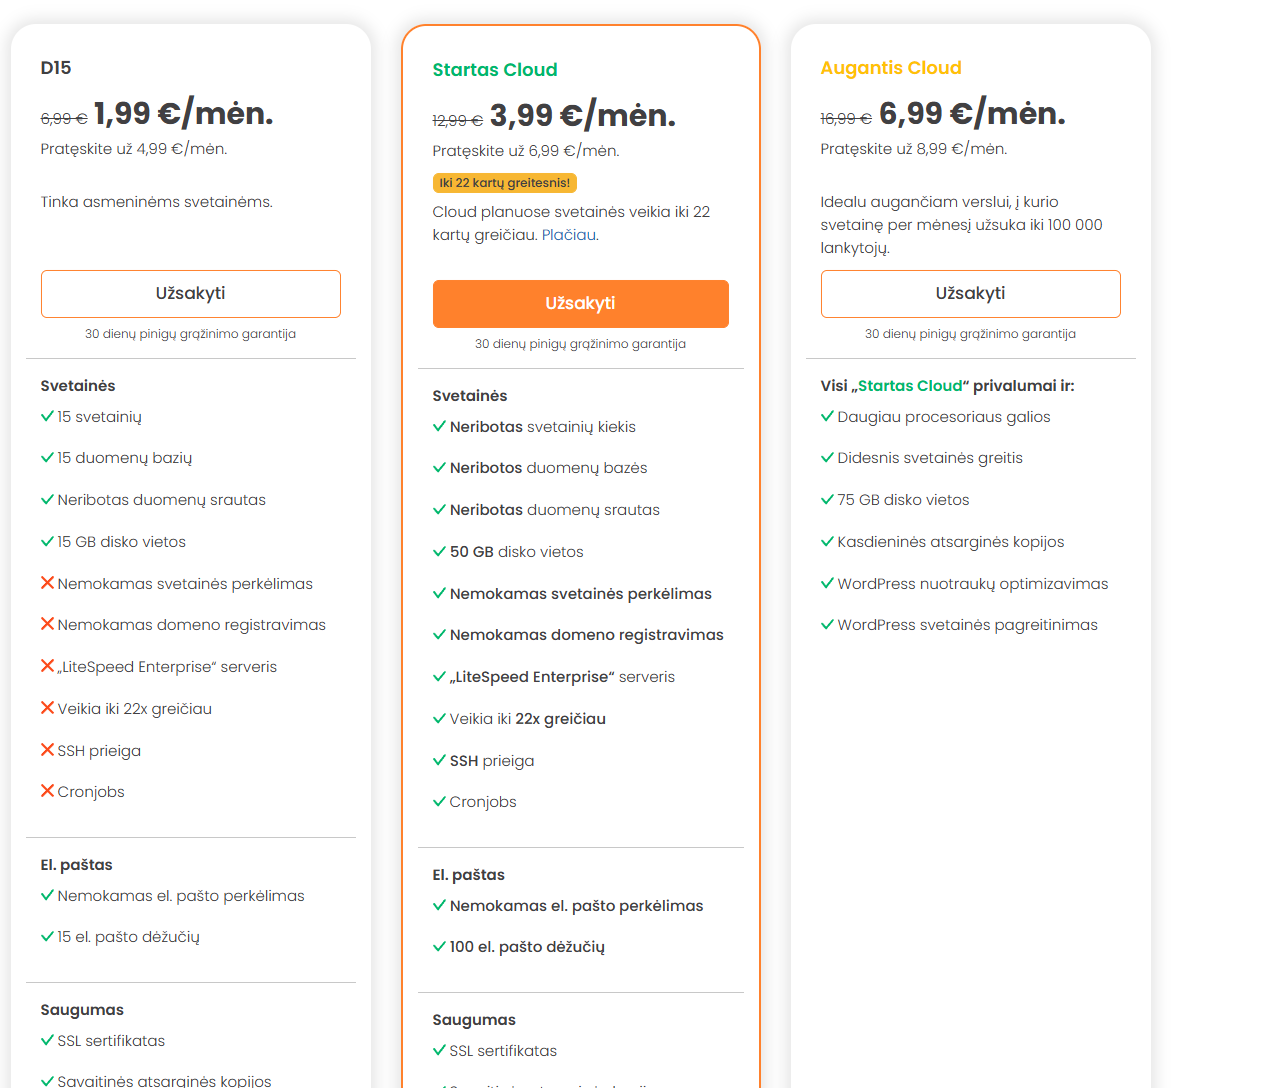Click 'Užsakyti' on the D15 plan
This screenshot has width=1275, height=1088.
pos(190,293)
